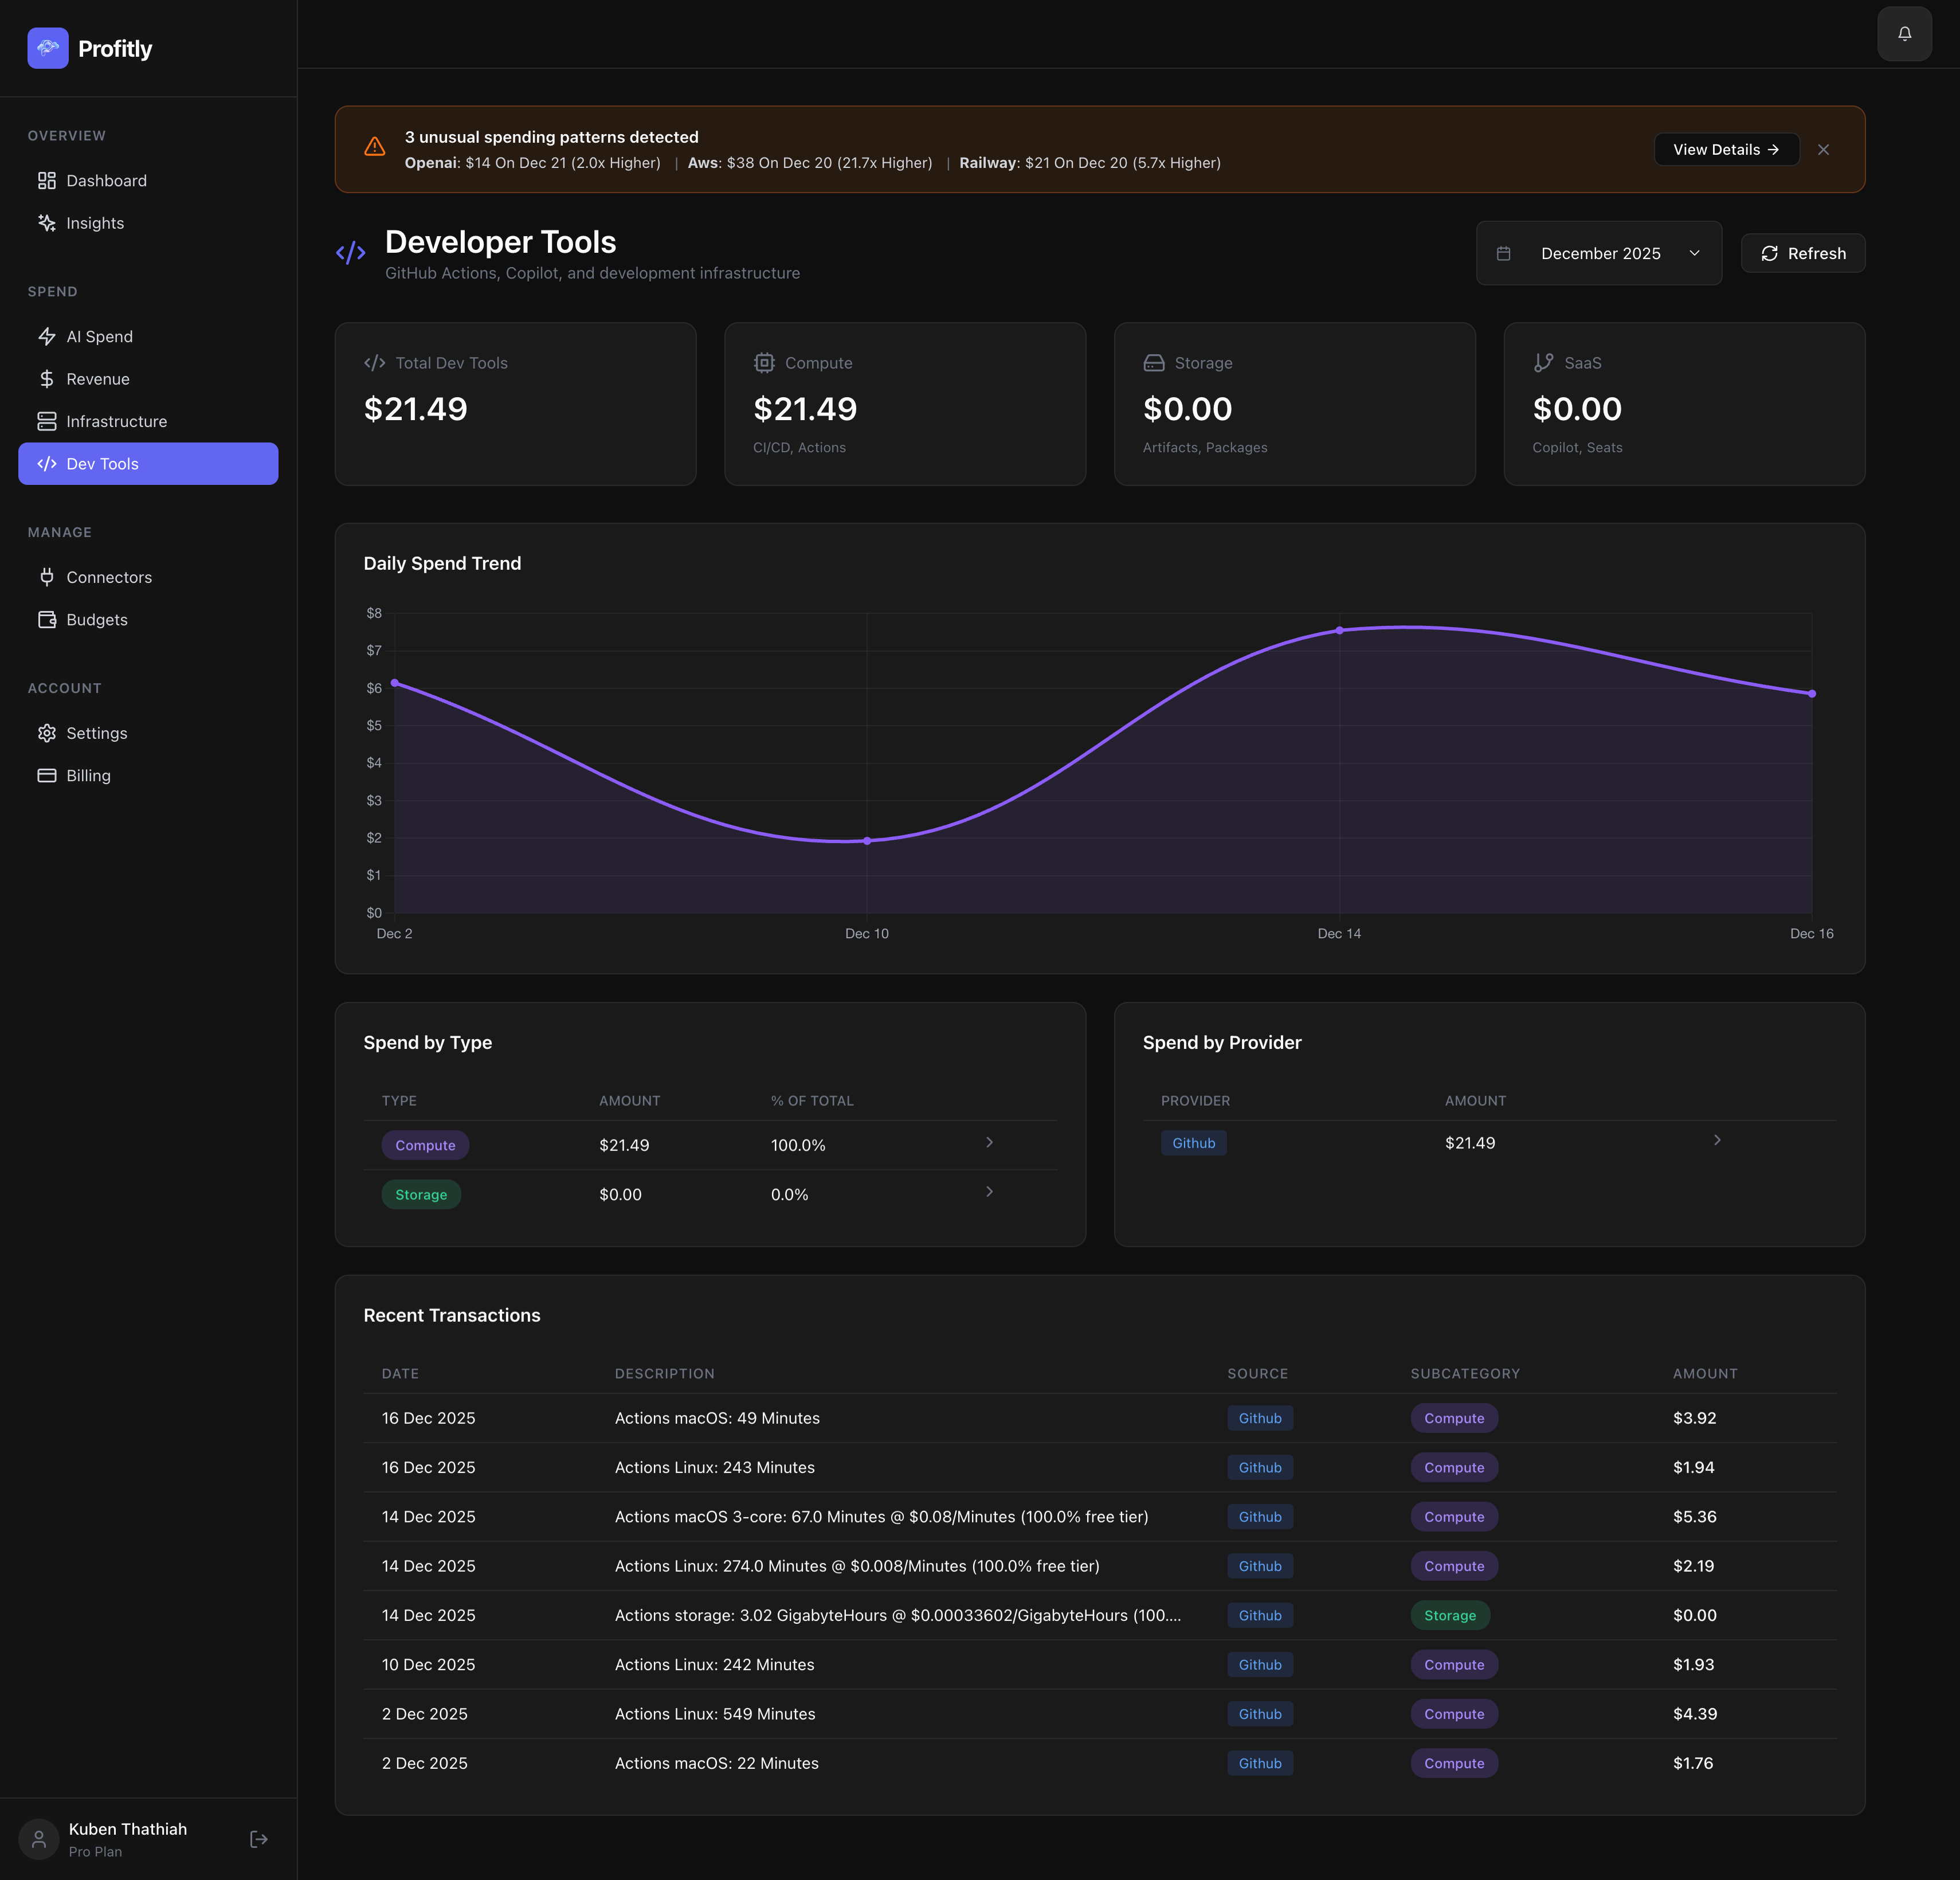Click the notification bell icon
Image resolution: width=1960 pixels, height=1880 pixels.
1904,34
